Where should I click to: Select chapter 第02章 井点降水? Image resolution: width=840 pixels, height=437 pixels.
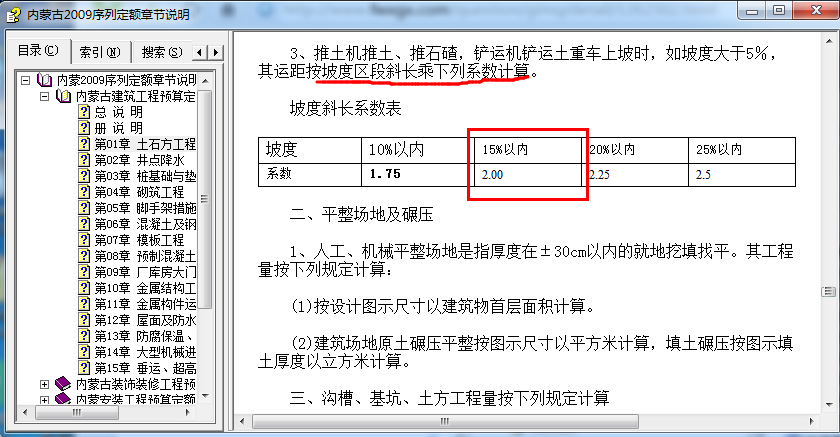(139, 160)
